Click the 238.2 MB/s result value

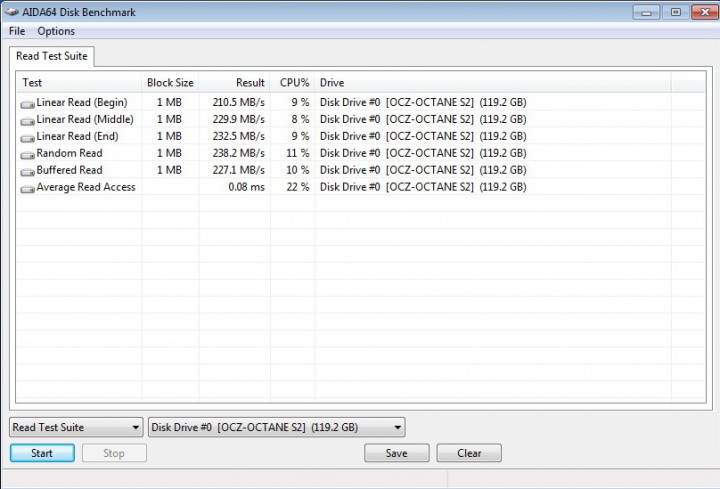click(x=239, y=153)
